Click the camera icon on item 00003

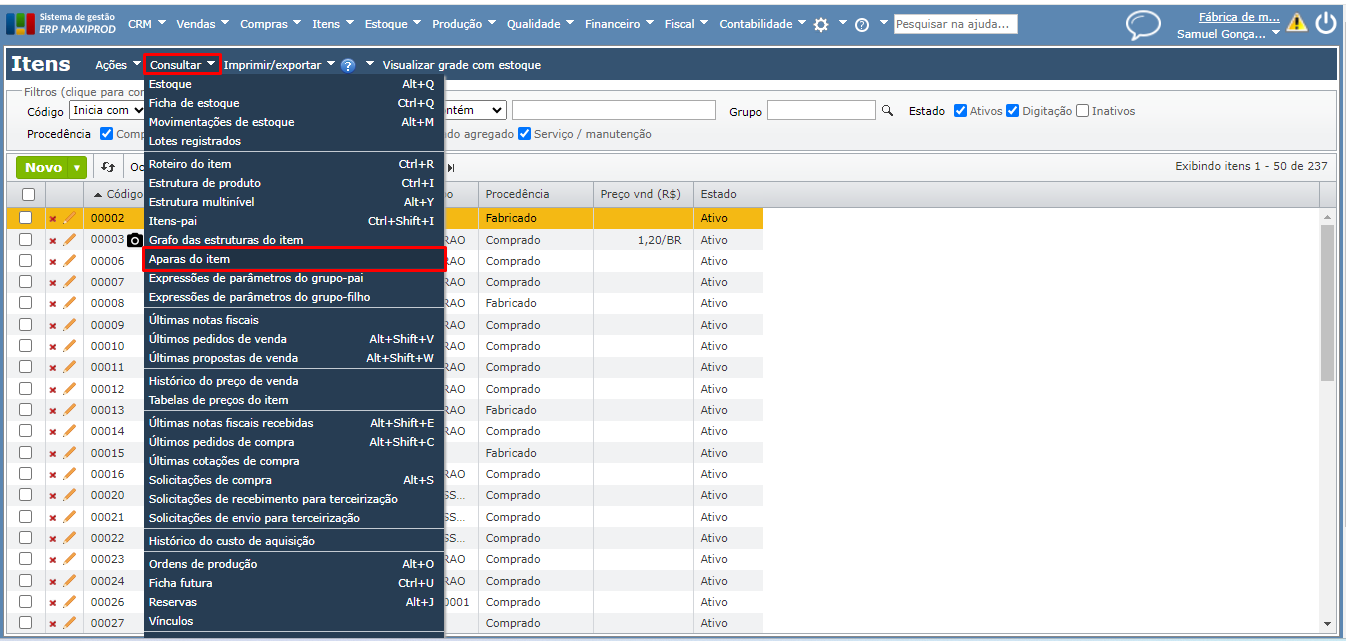135,240
